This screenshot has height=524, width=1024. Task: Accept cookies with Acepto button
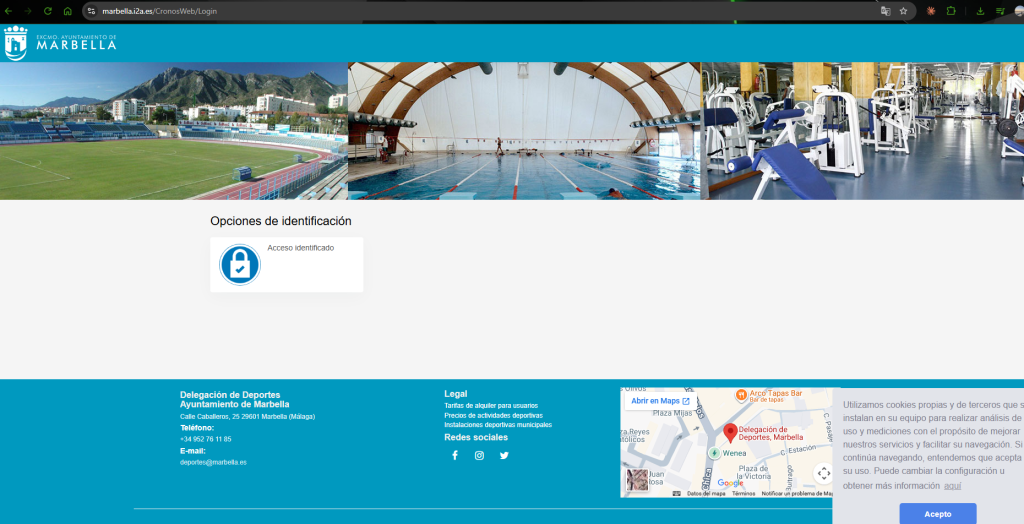[937, 514]
